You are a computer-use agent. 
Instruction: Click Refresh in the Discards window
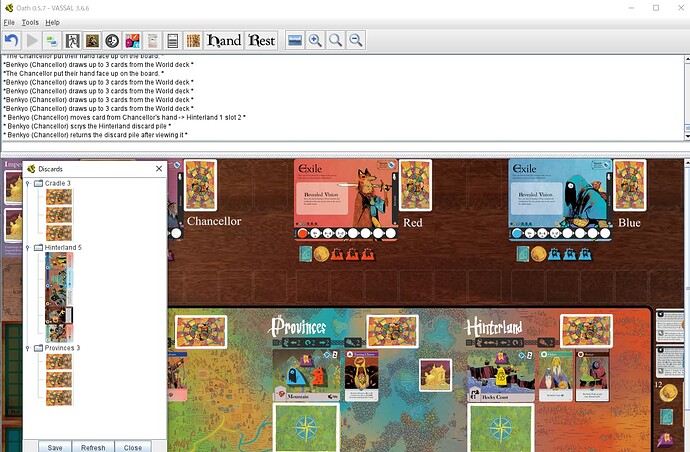pos(93,447)
